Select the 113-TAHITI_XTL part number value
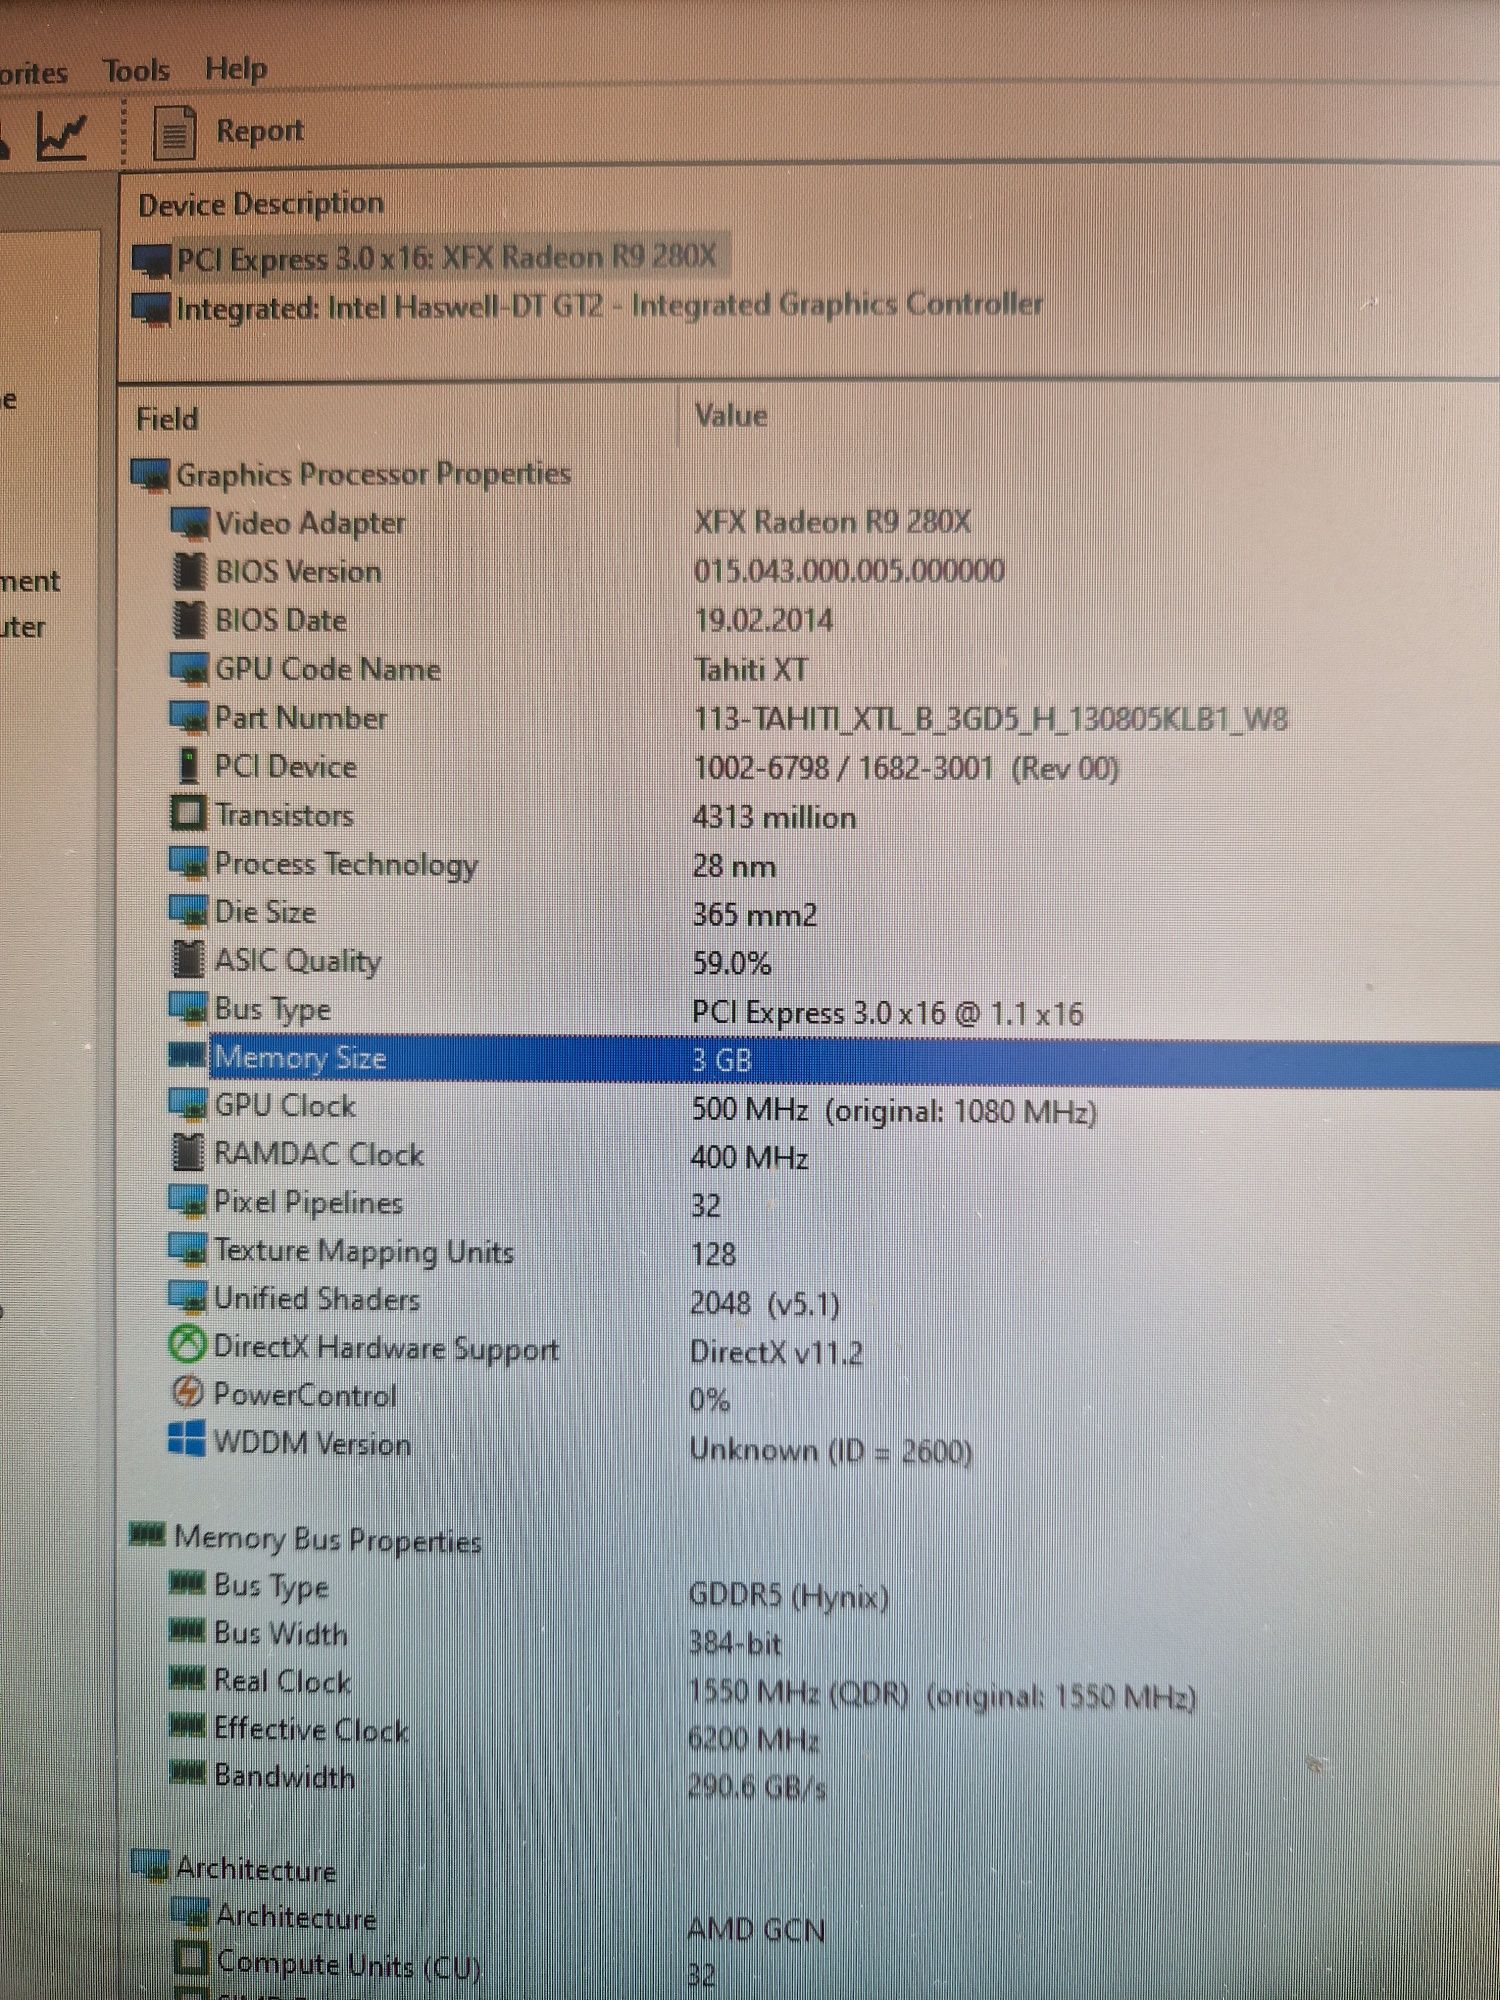This screenshot has height=2000, width=1500. (990, 718)
